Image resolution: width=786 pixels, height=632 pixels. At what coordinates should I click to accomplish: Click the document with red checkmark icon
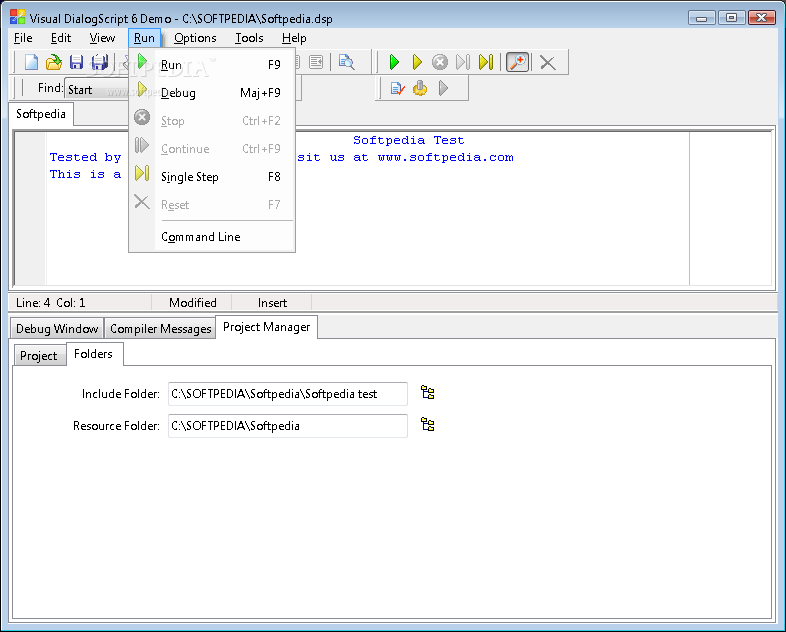pos(397,89)
